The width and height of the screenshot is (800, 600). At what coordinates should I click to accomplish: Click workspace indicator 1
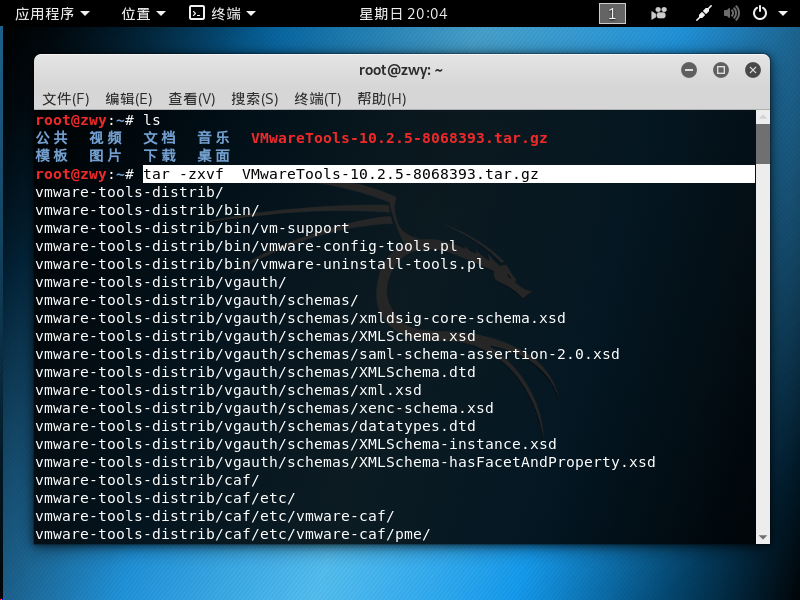612,14
